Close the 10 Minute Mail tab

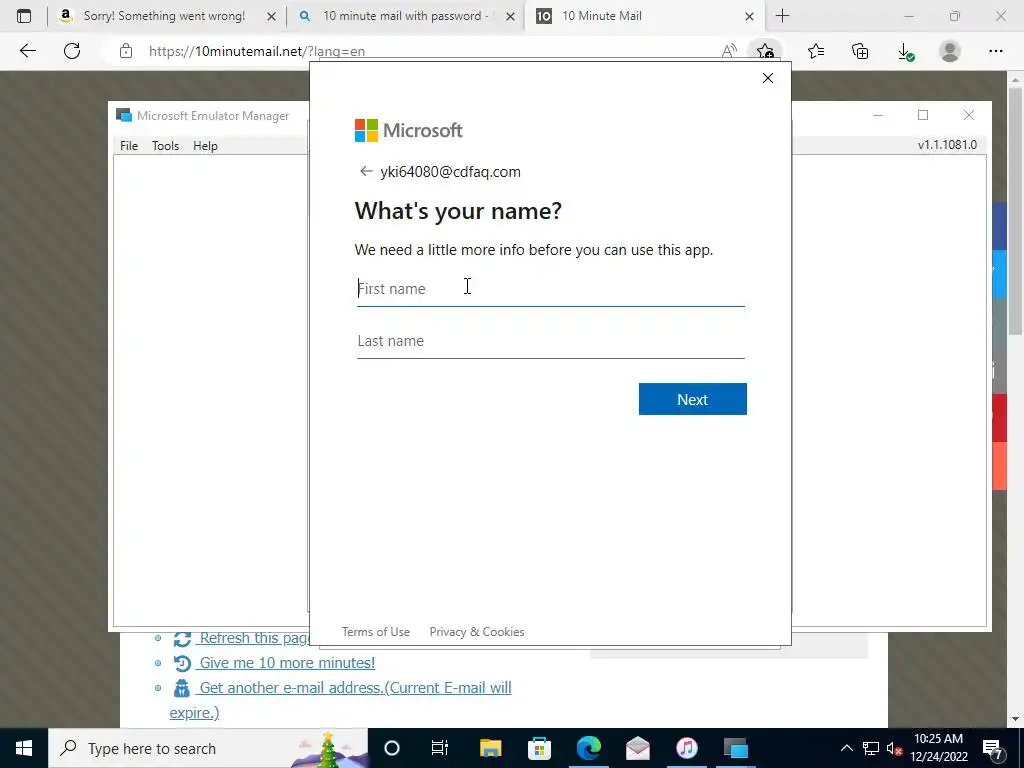749,16
